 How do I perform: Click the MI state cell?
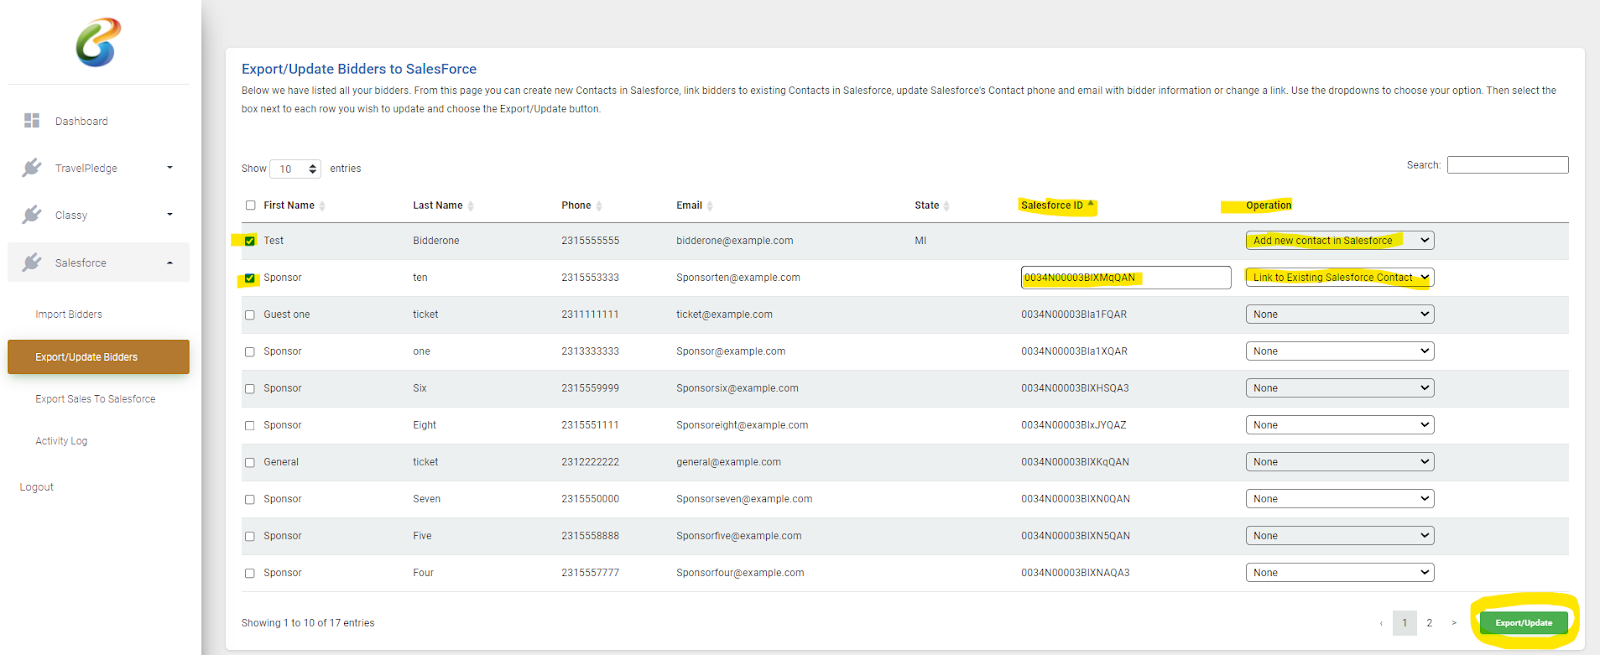pos(920,241)
